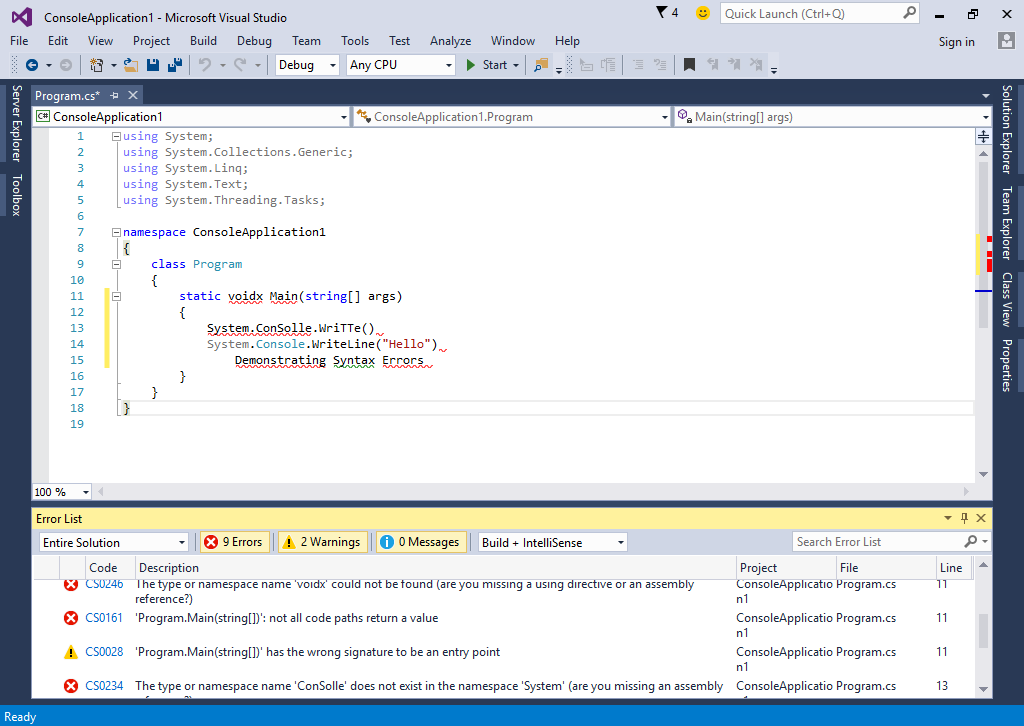This screenshot has width=1024, height=726.
Task: Collapse the Main method outline block
Action: pyautogui.click(x=116, y=296)
